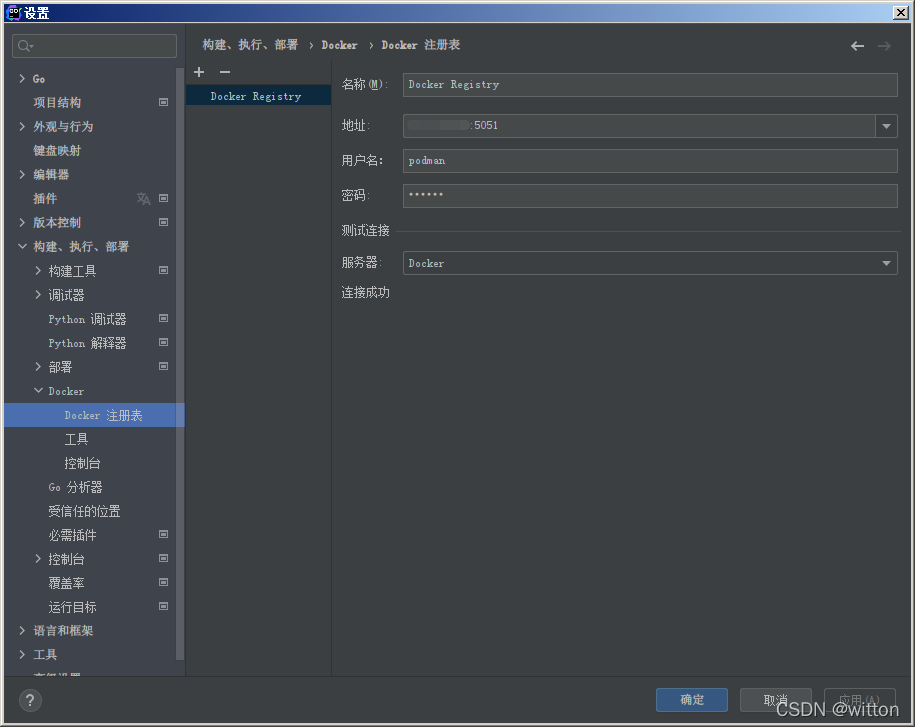
Task: Click the 确定 button
Action: point(692,700)
